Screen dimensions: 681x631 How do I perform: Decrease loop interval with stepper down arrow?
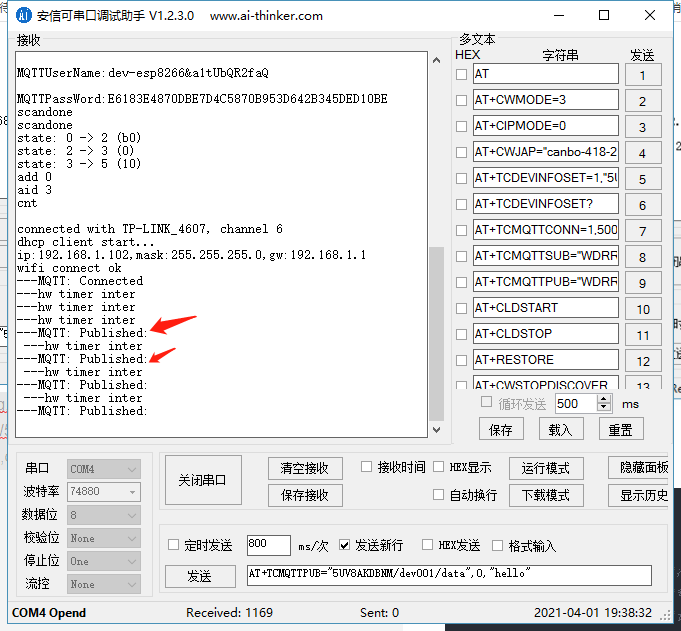point(604,407)
